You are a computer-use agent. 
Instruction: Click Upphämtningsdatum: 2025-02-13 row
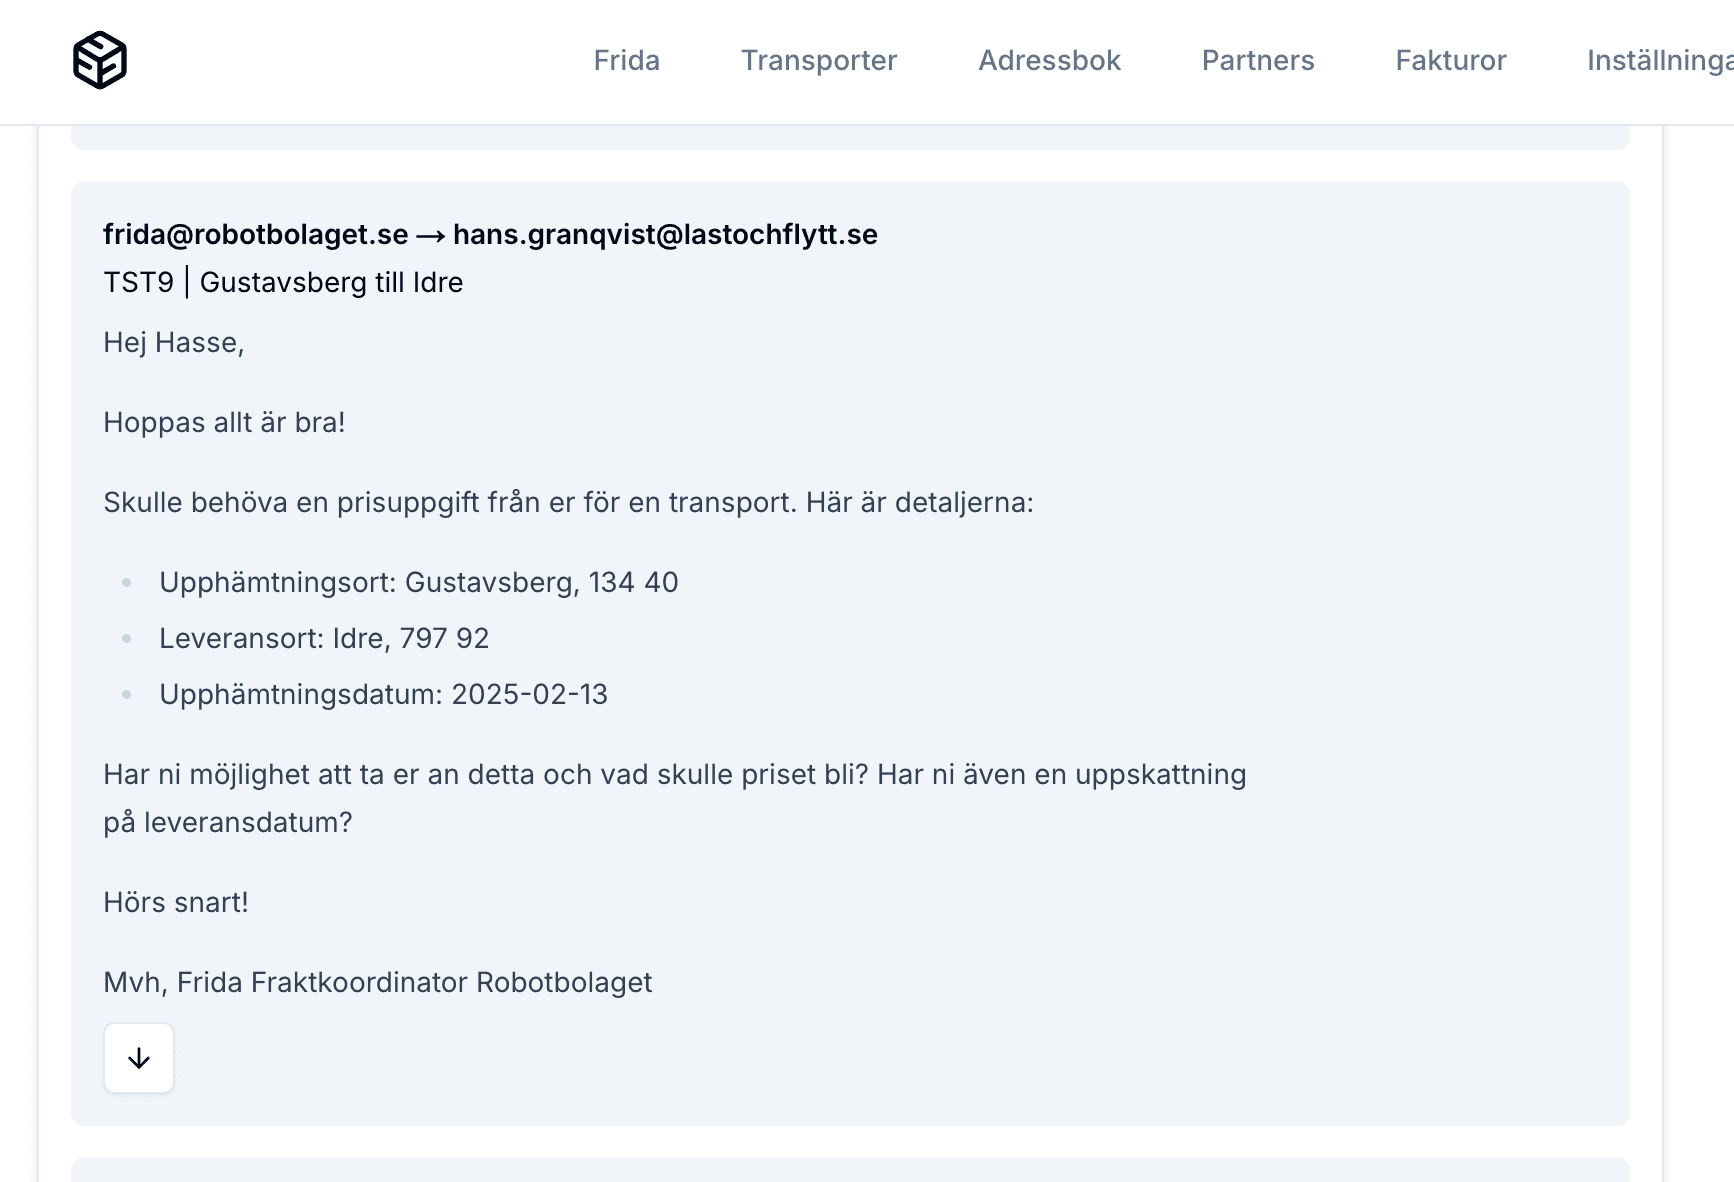click(384, 694)
